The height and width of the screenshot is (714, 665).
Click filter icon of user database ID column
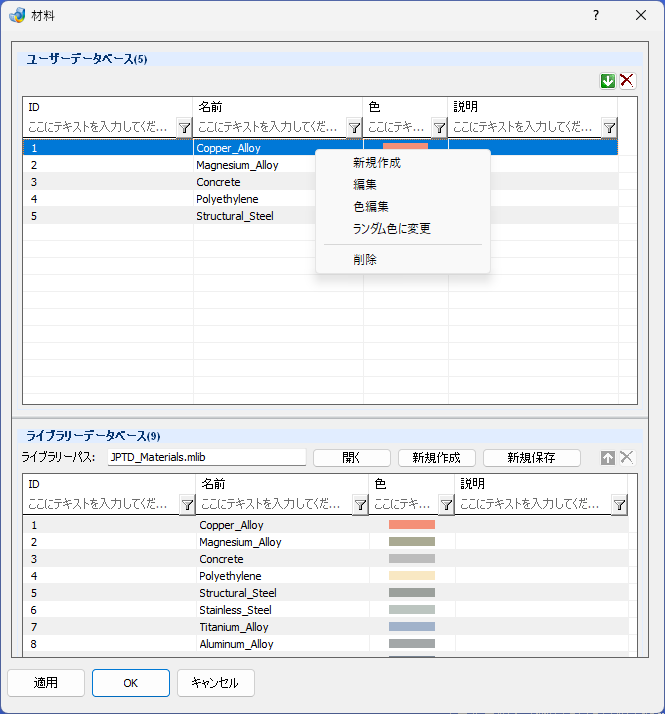(184, 128)
